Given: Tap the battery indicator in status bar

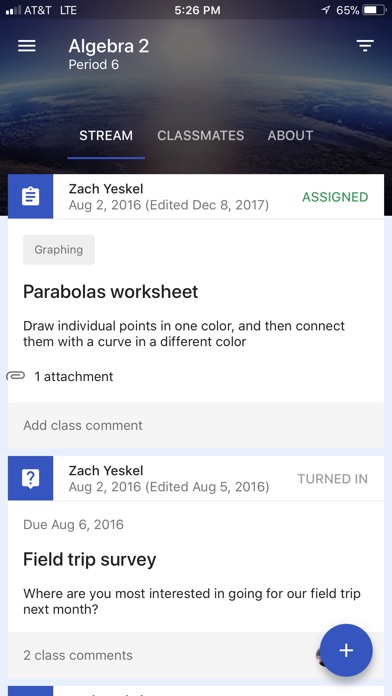Looking at the screenshot, I should [x=375, y=10].
